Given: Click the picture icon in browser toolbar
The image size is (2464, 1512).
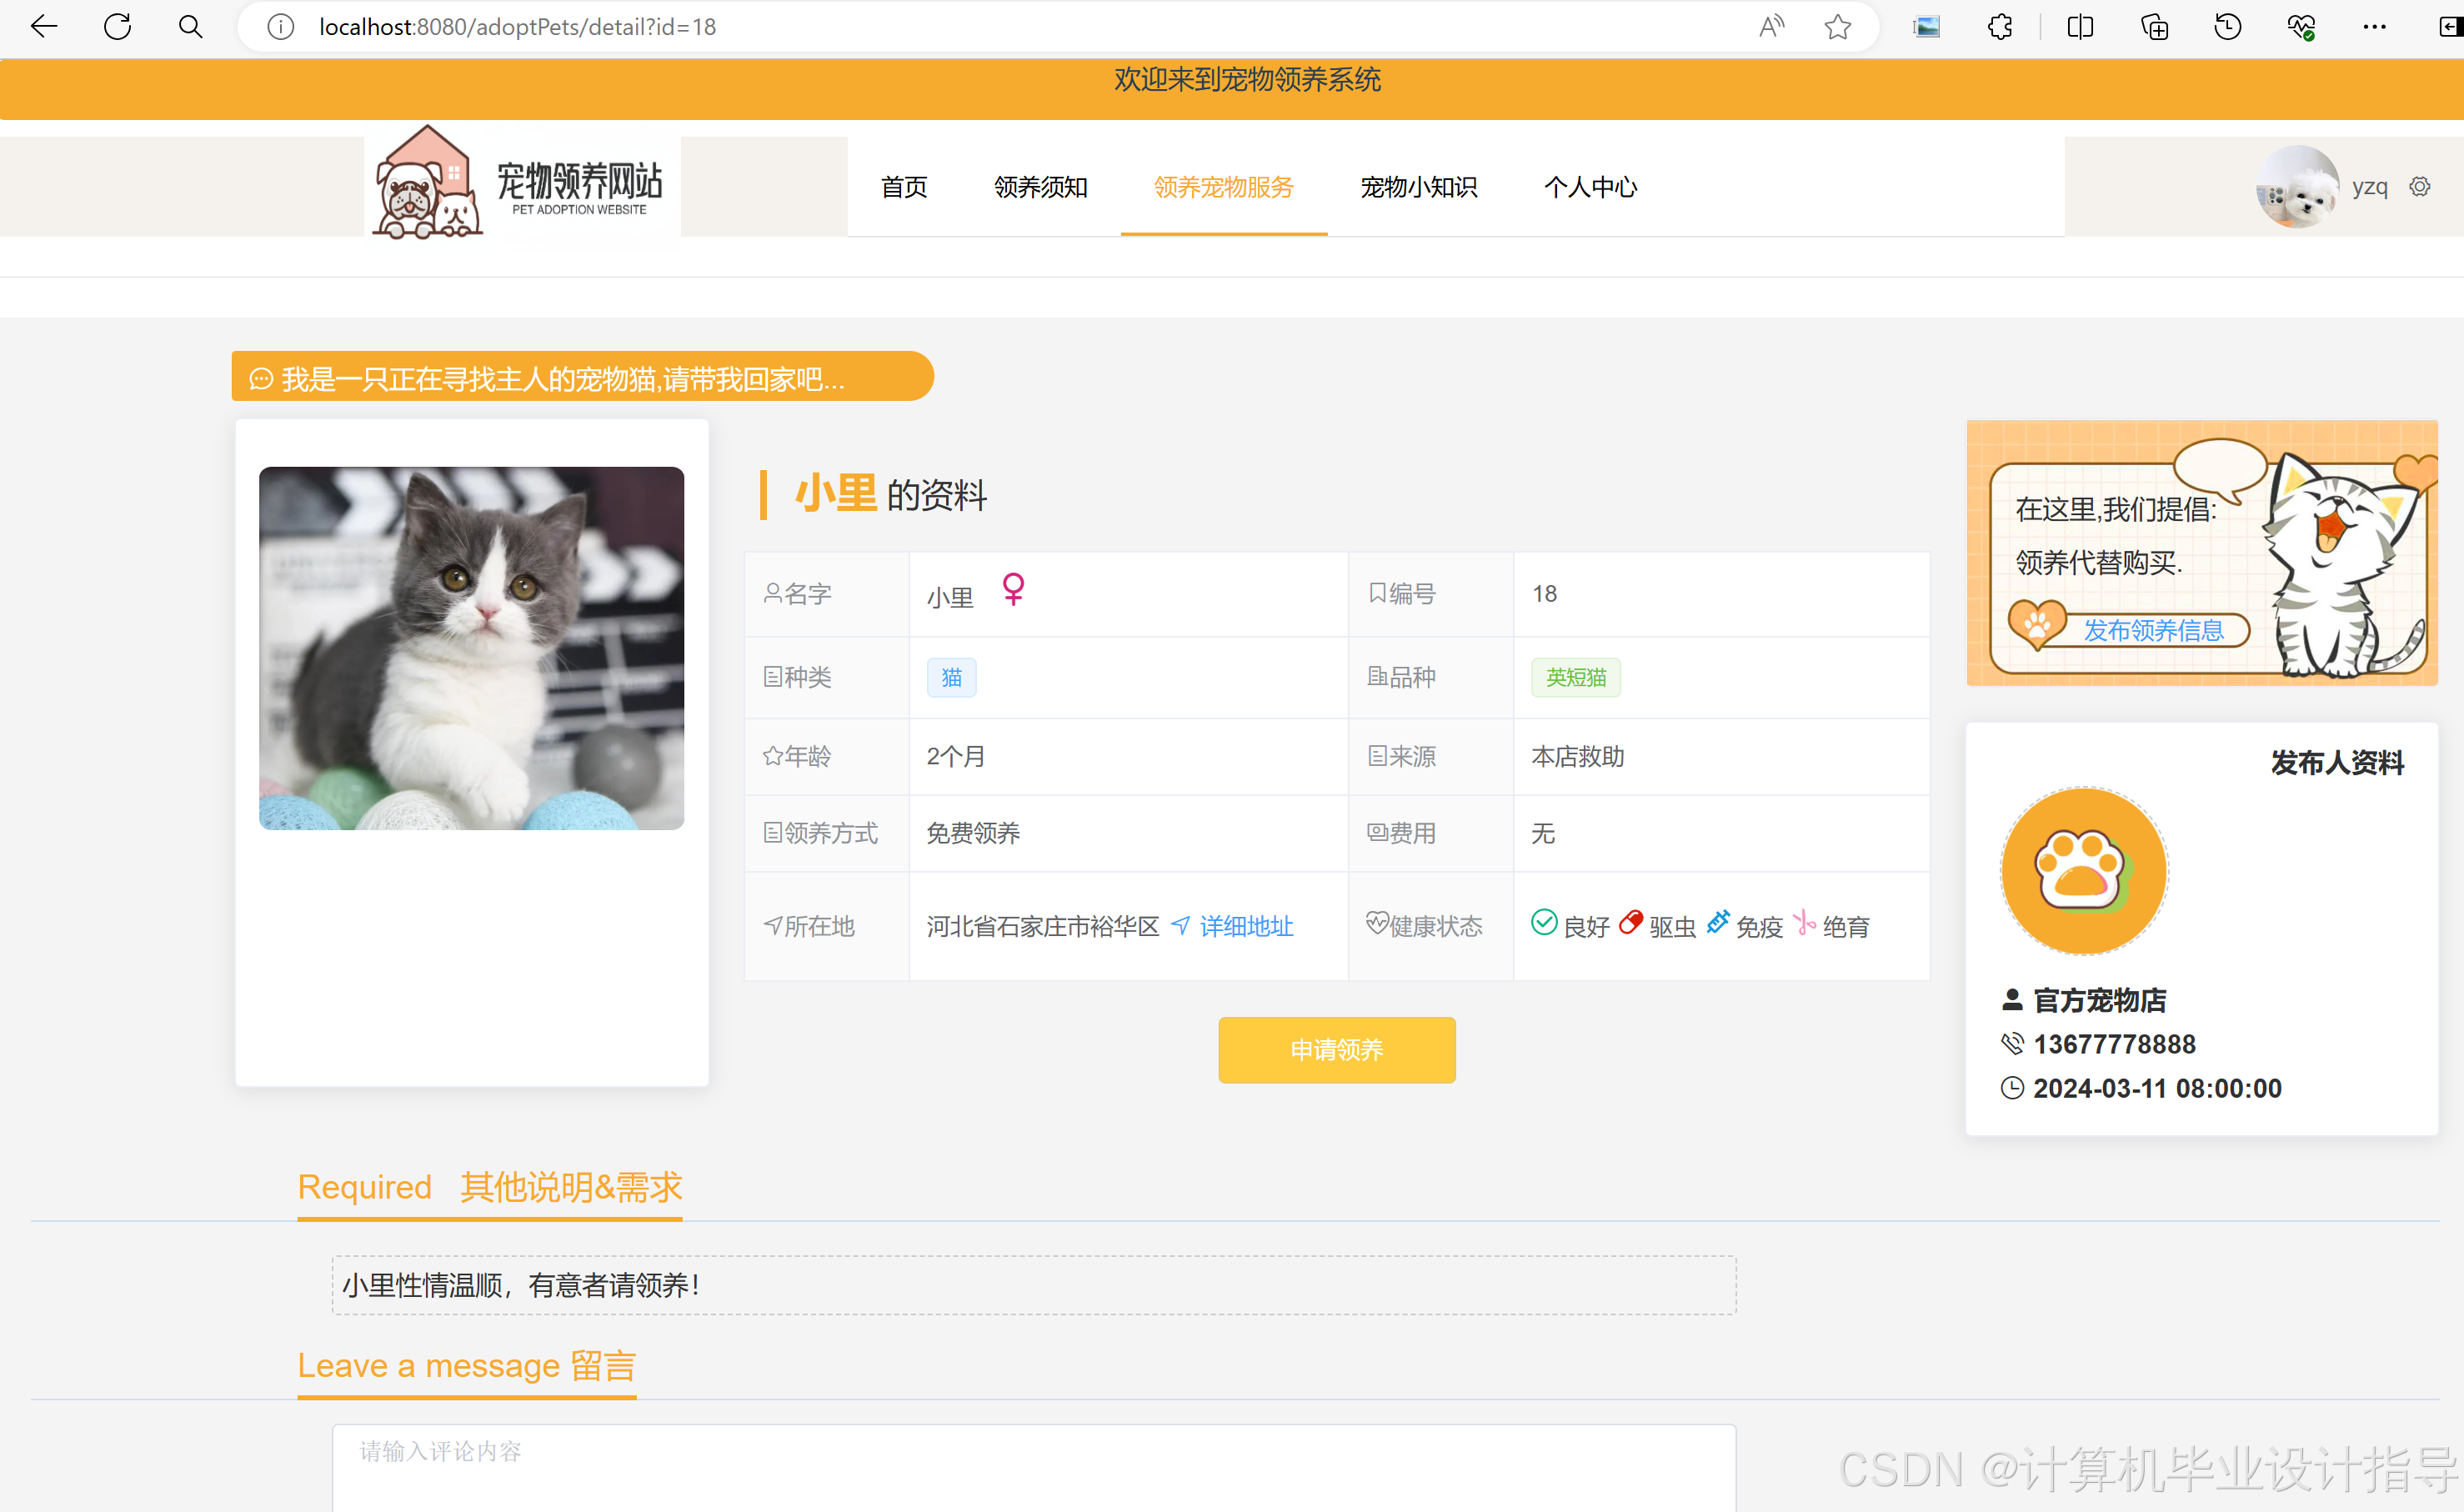Looking at the screenshot, I should click(1927, 27).
